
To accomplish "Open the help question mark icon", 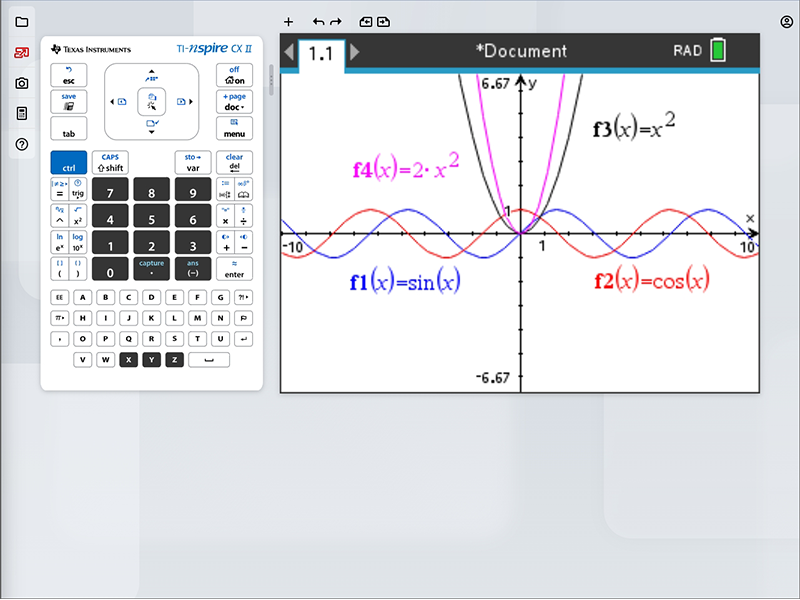I will click(x=22, y=145).
